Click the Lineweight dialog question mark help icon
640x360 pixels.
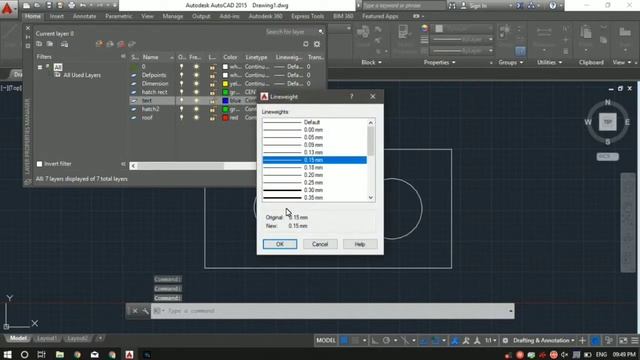click(x=351, y=96)
